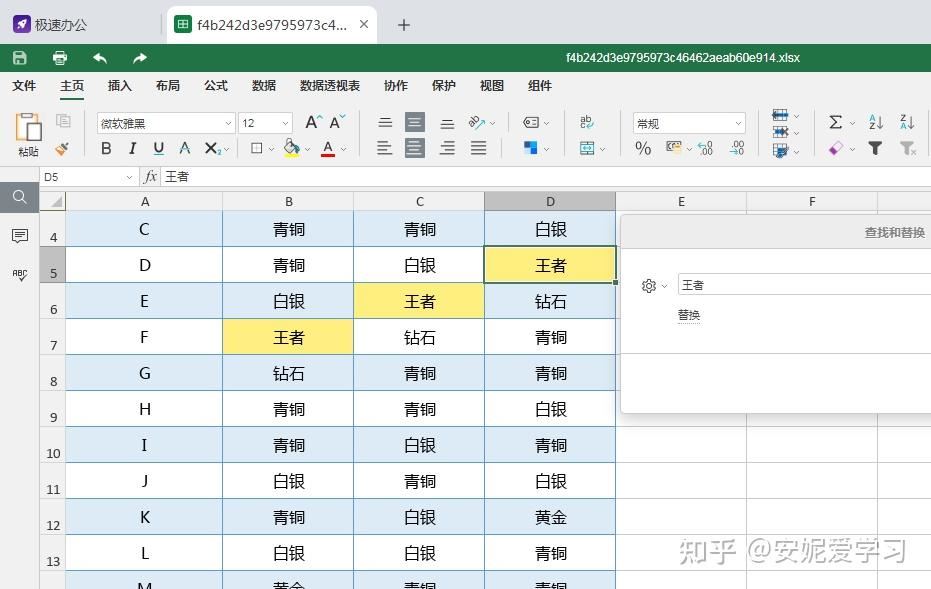Screen dimensions: 931x589
Task: Click the Merge Cells icon
Action: pyautogui.click(x=587, y=148)
